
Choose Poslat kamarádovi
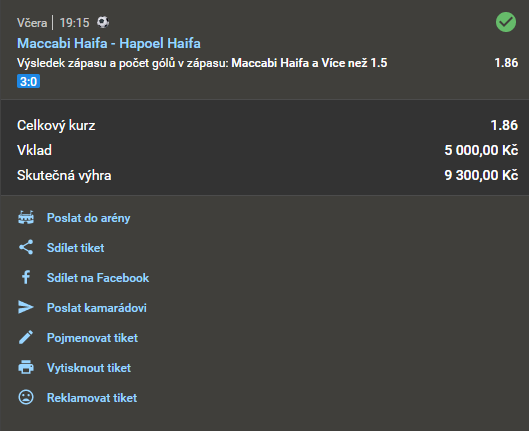click(96, 308)
